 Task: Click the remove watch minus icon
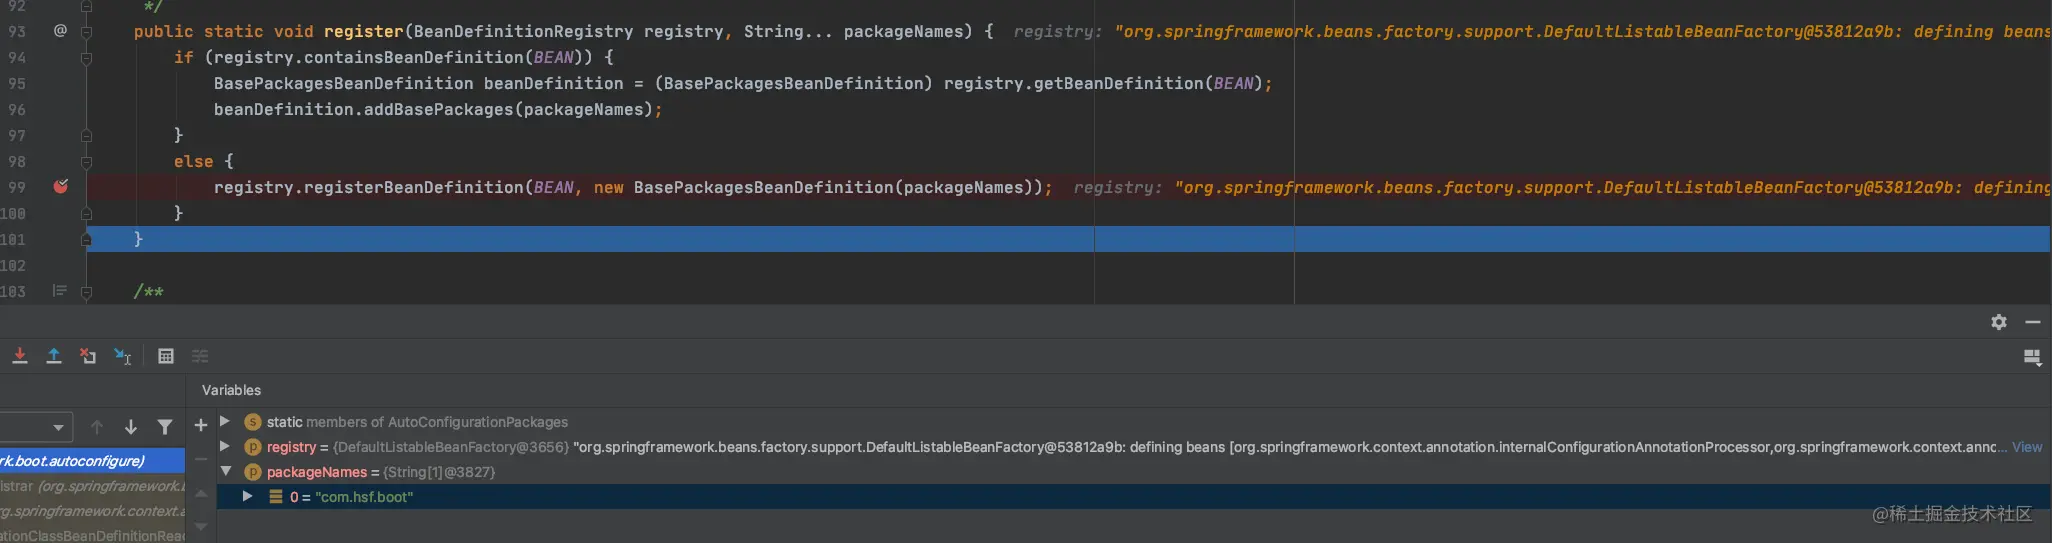pyautogui.click(x=201, y=459)
